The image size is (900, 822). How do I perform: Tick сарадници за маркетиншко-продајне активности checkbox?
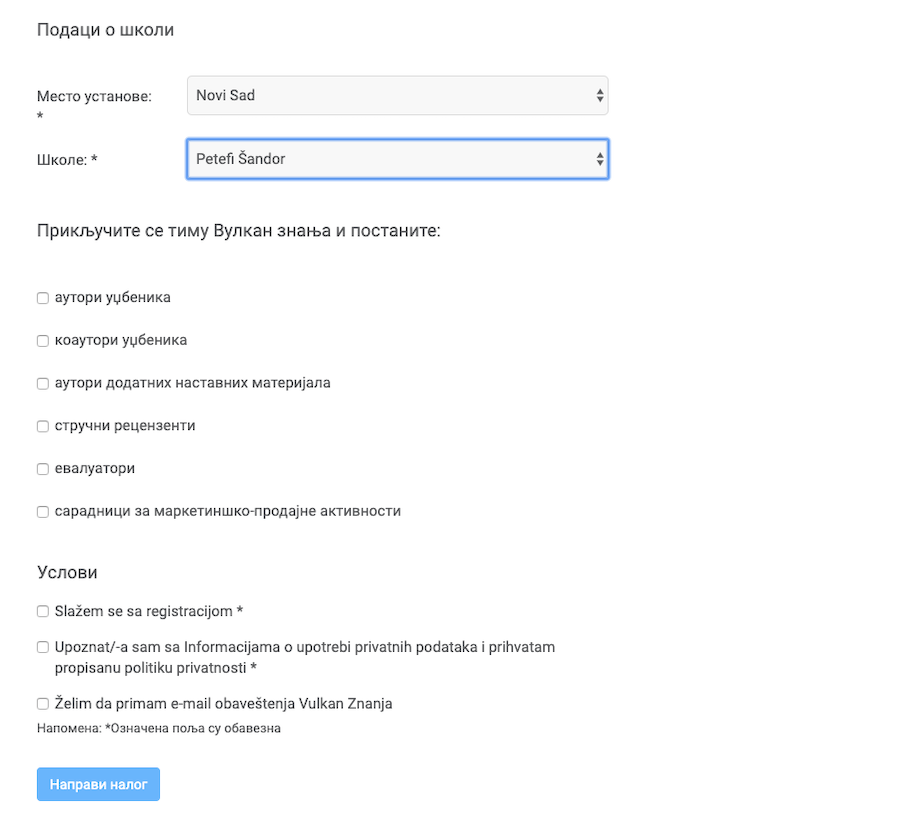coord(42,511)
